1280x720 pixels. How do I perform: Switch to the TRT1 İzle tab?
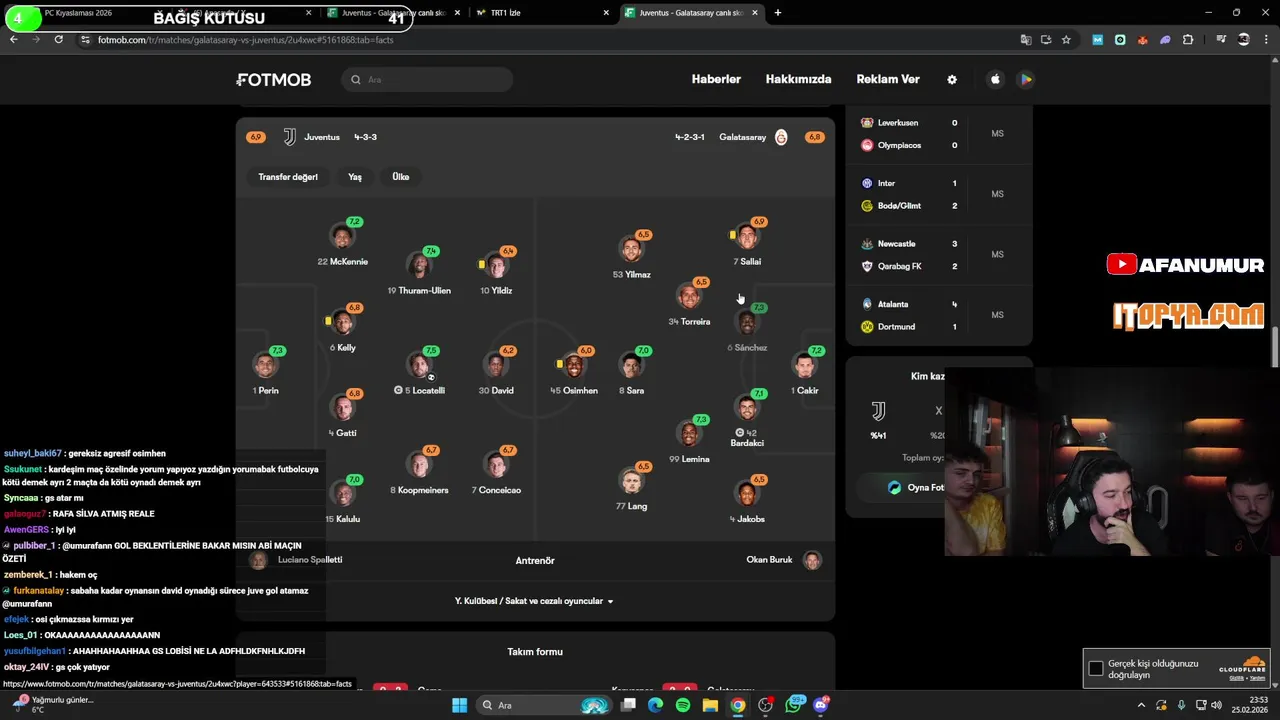point(543,13)
